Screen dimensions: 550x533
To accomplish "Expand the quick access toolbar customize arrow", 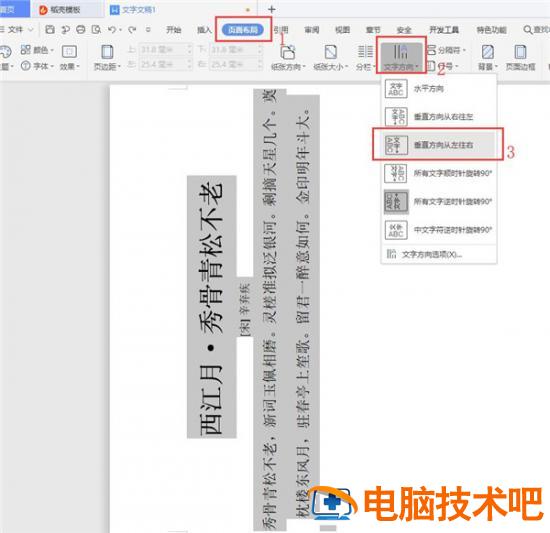I will (148, 30).
